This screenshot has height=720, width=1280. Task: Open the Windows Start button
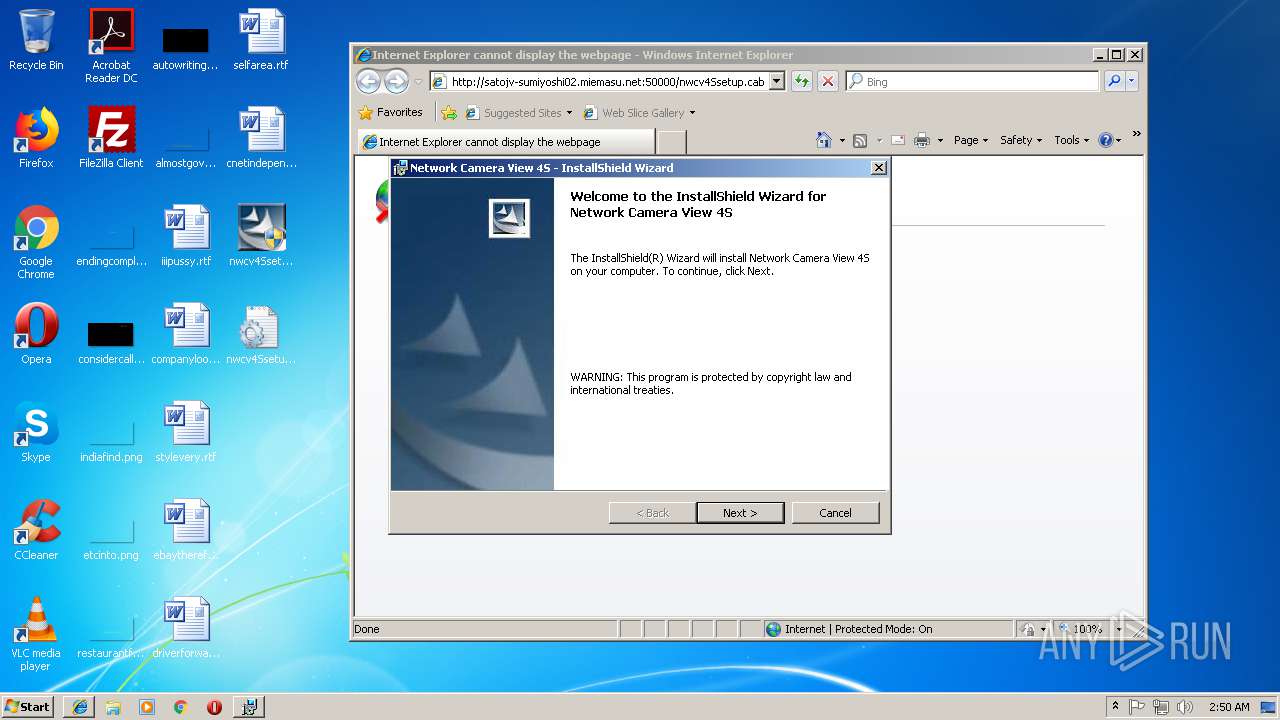(x=28, y=706)
